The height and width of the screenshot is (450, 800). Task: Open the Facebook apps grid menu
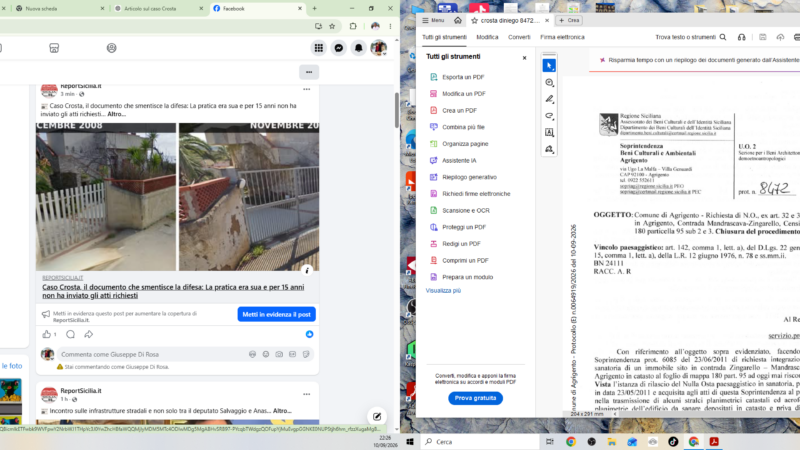point(319,48)
